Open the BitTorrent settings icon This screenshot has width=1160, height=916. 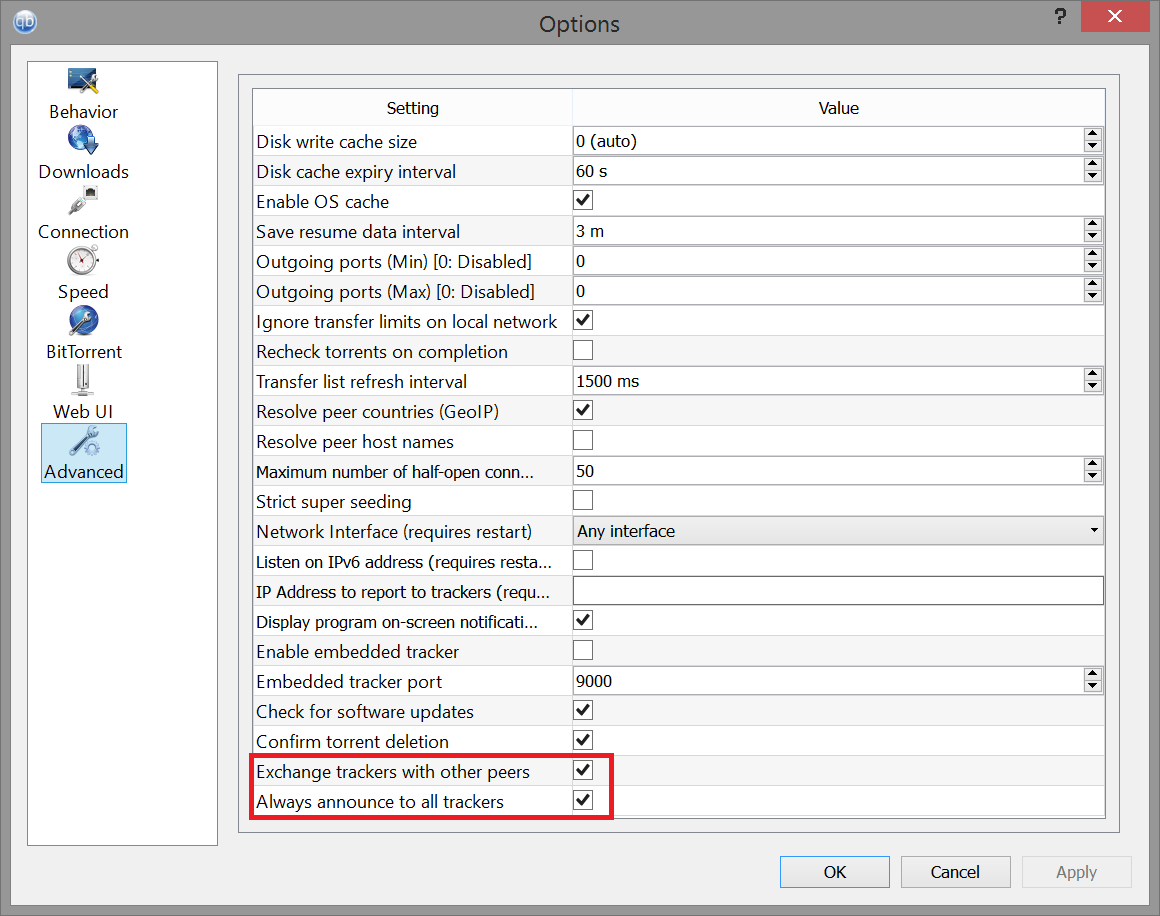[83, 321]
